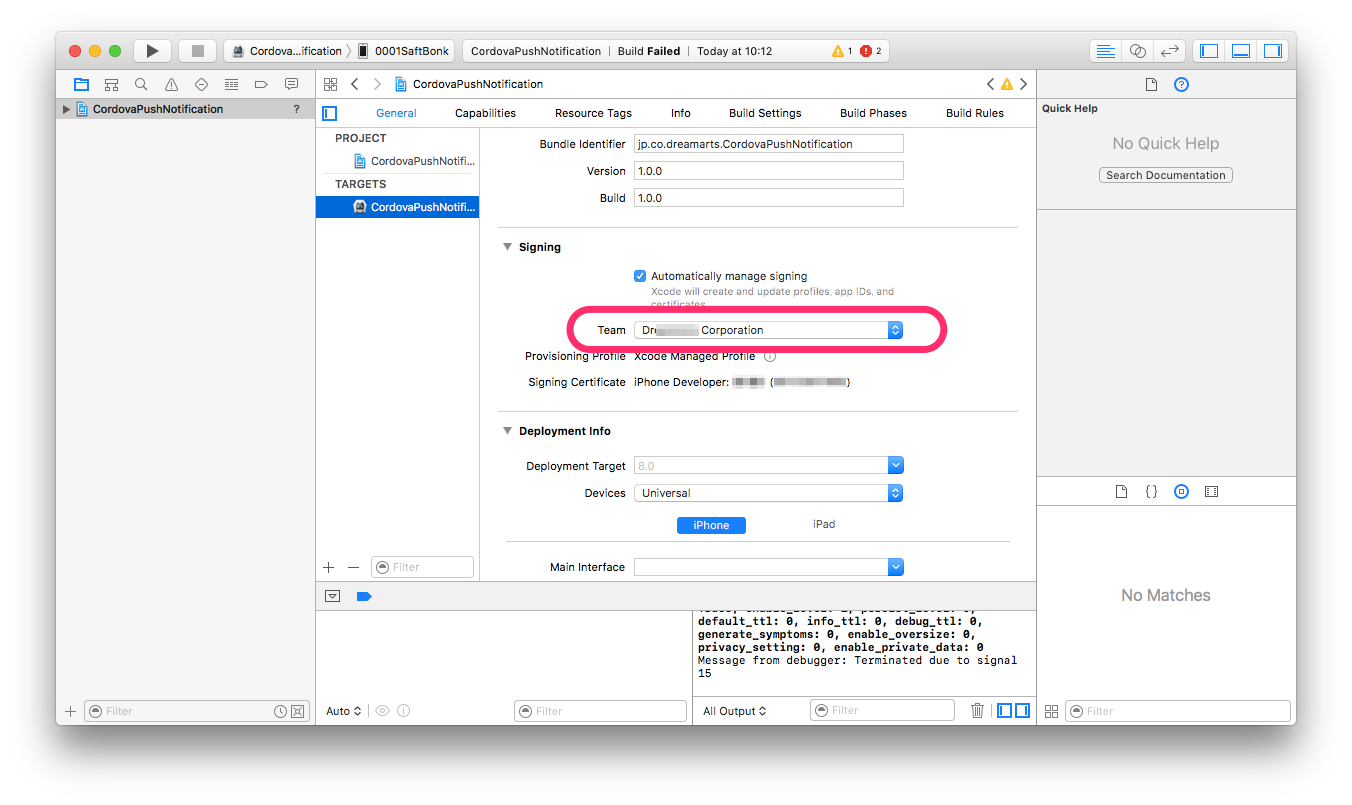This screenshot has height=805, width=1352.
Task: Stop the running task with the Stop button
Action: click(x=197, y=51)
